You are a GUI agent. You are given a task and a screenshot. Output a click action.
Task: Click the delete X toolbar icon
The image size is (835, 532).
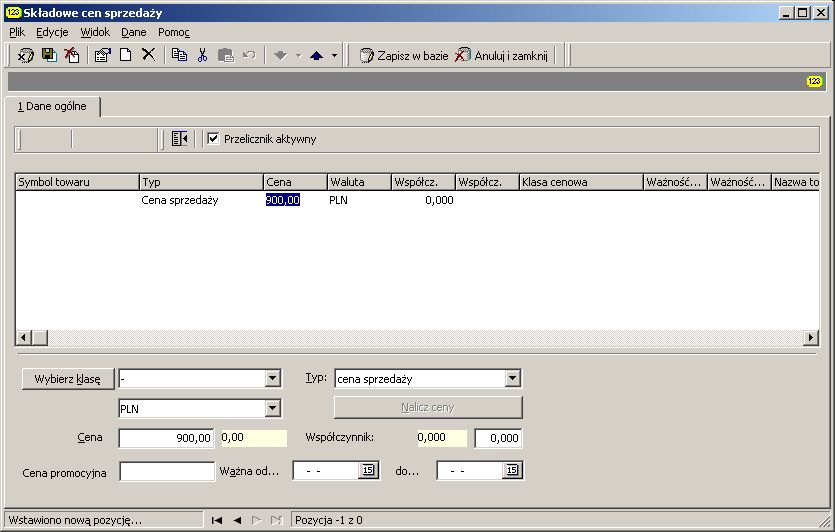click(x=149, y=54)
